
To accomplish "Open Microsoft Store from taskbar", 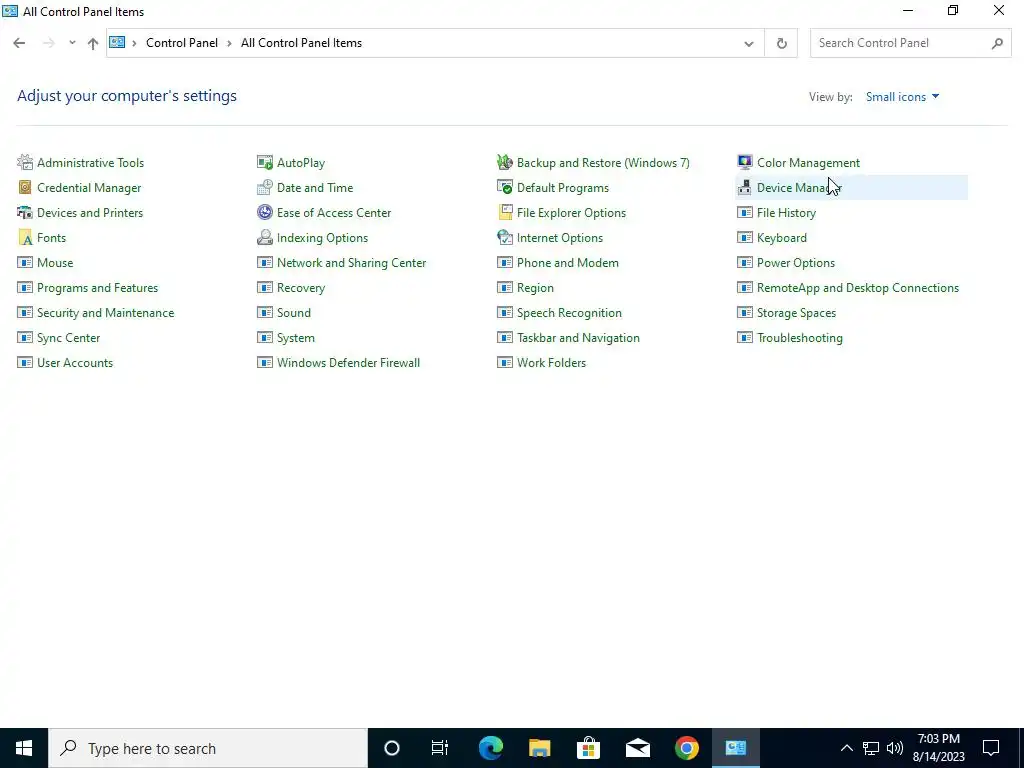I will point(588,748).
